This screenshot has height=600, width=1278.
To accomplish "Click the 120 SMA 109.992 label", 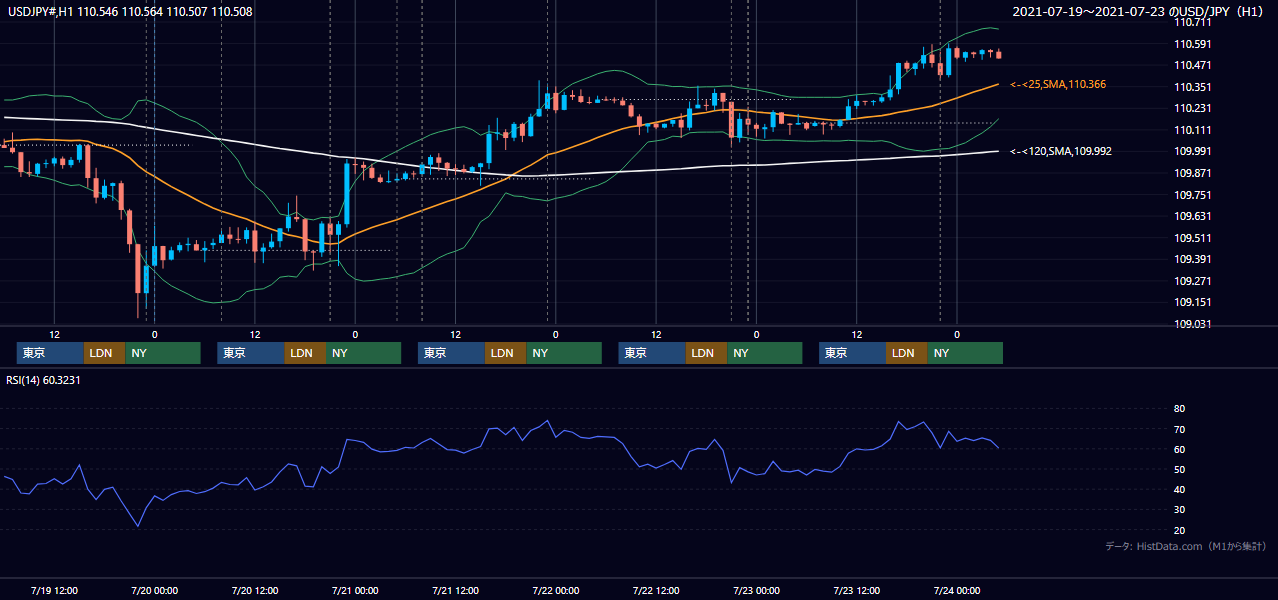I will click(1061, 151).
